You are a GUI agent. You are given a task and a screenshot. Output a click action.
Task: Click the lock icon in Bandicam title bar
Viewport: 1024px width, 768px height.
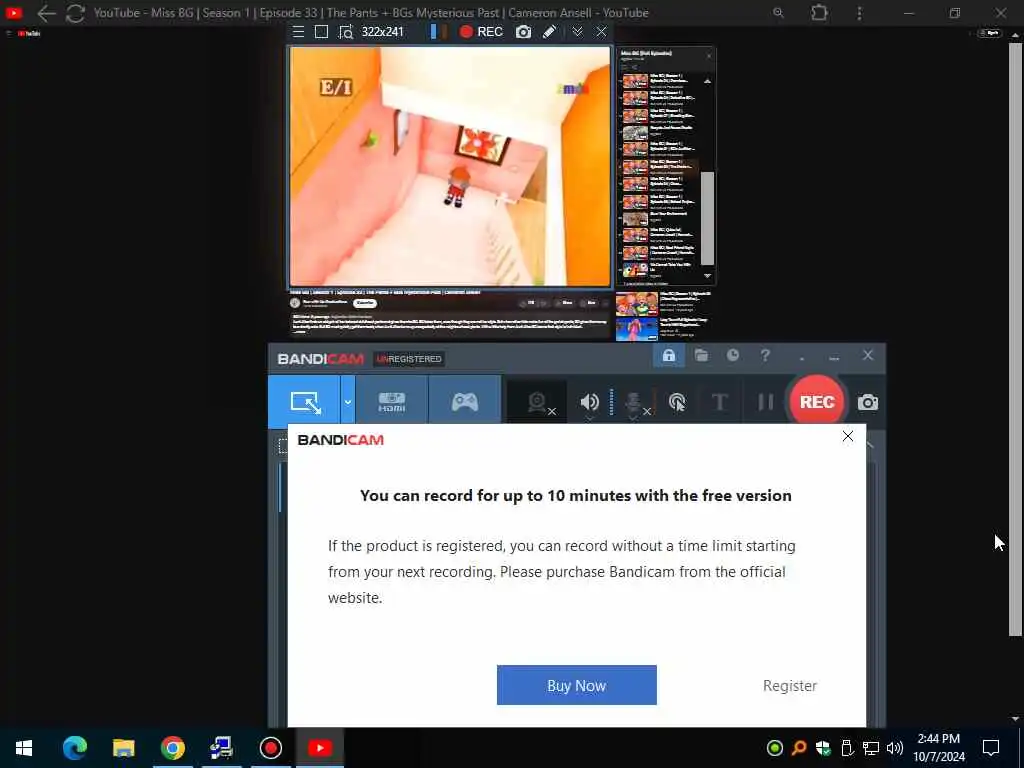click(x=669, y=355)
